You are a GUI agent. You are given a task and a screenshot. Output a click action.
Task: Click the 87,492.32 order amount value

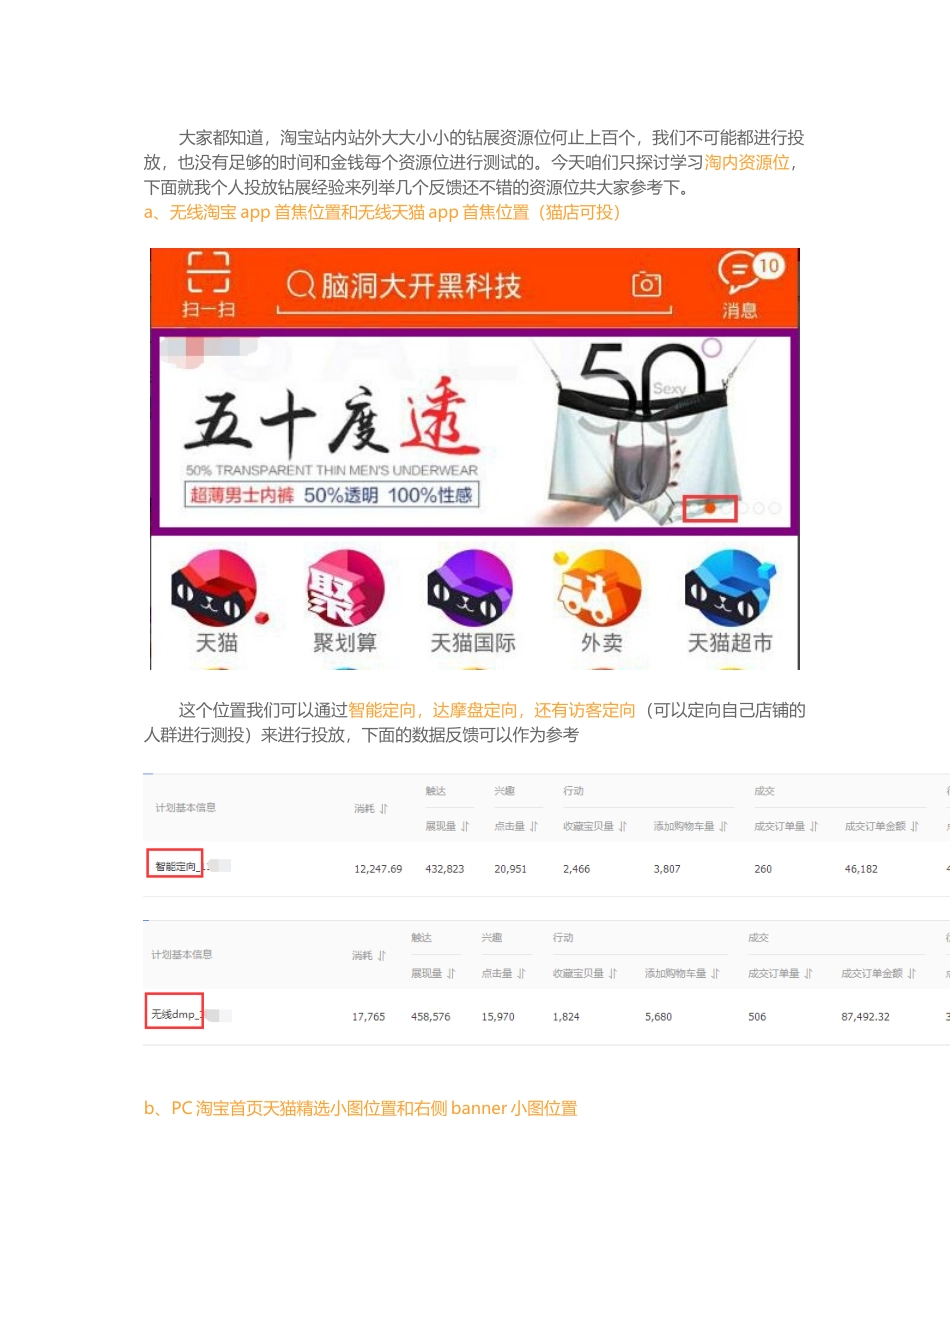coord(865,1017)
